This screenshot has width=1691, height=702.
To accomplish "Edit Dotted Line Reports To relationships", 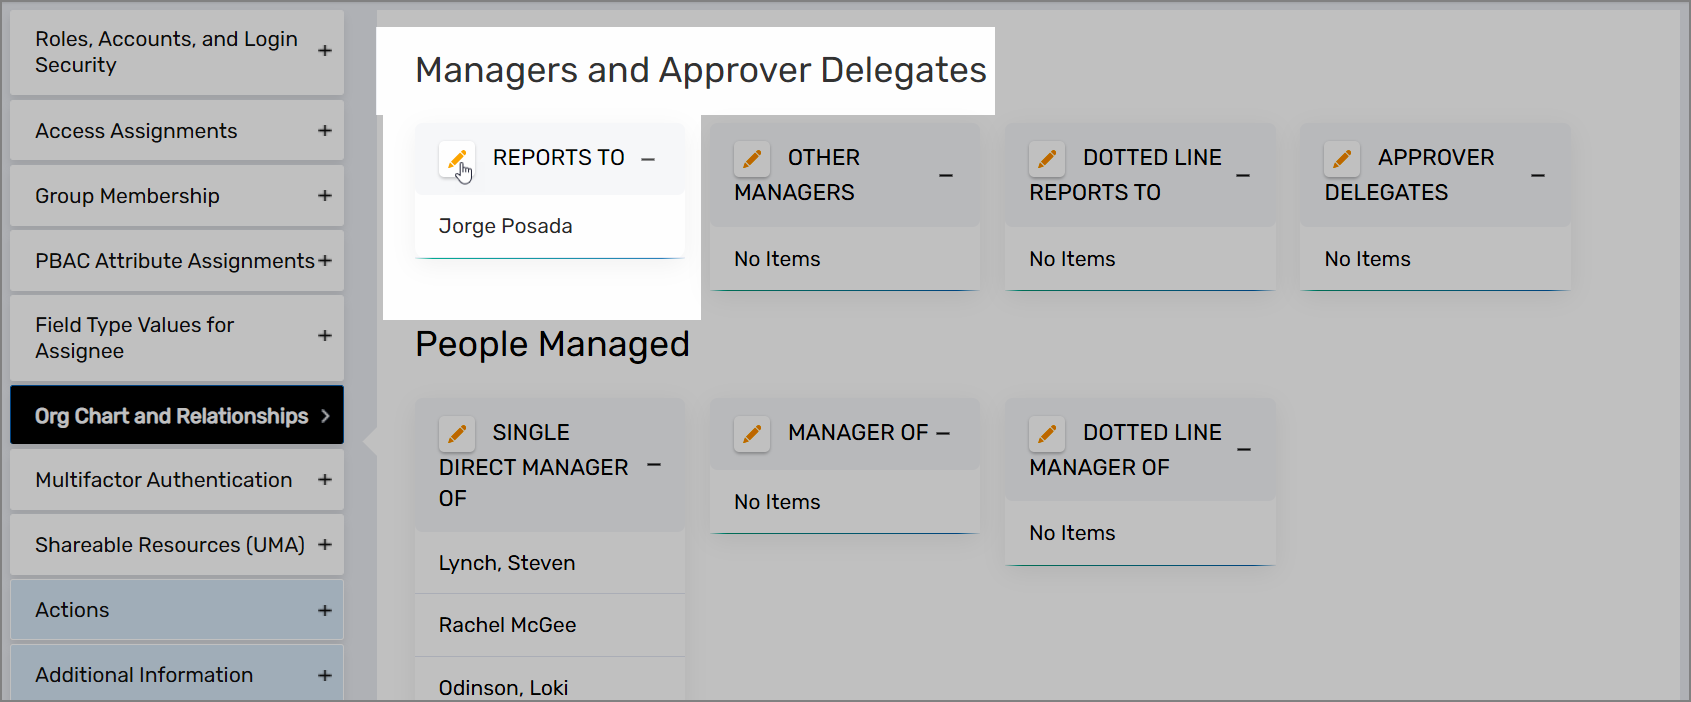I will coord(1047,159).
